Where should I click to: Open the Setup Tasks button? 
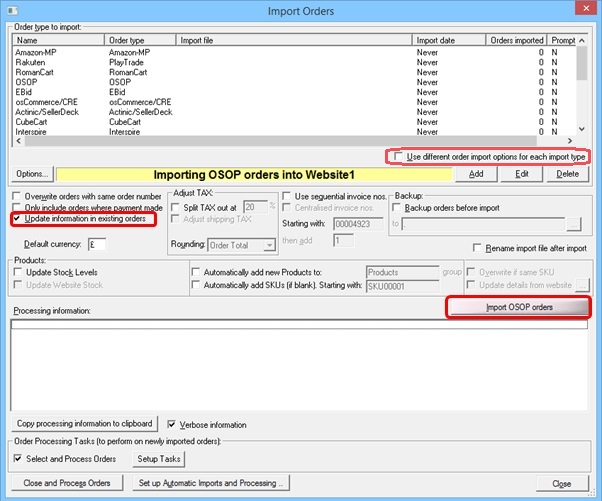click(159, 459)
